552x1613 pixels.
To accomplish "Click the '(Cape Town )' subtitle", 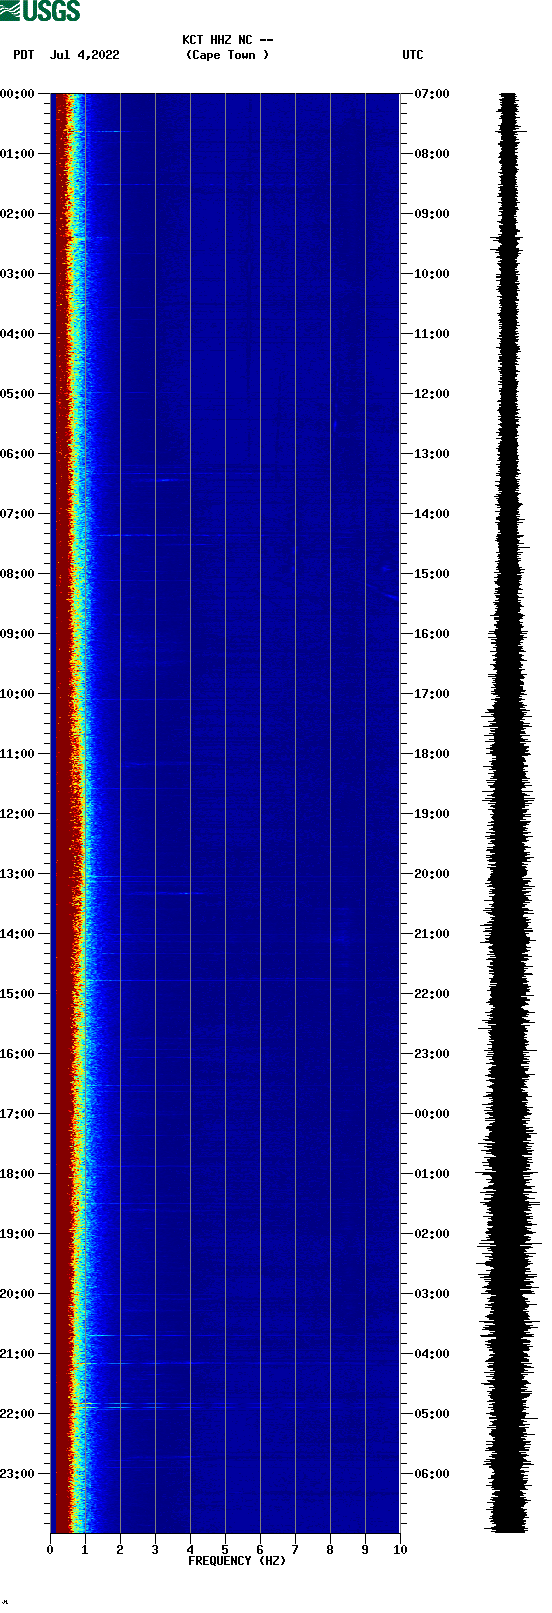I will [x=228, y=55].
